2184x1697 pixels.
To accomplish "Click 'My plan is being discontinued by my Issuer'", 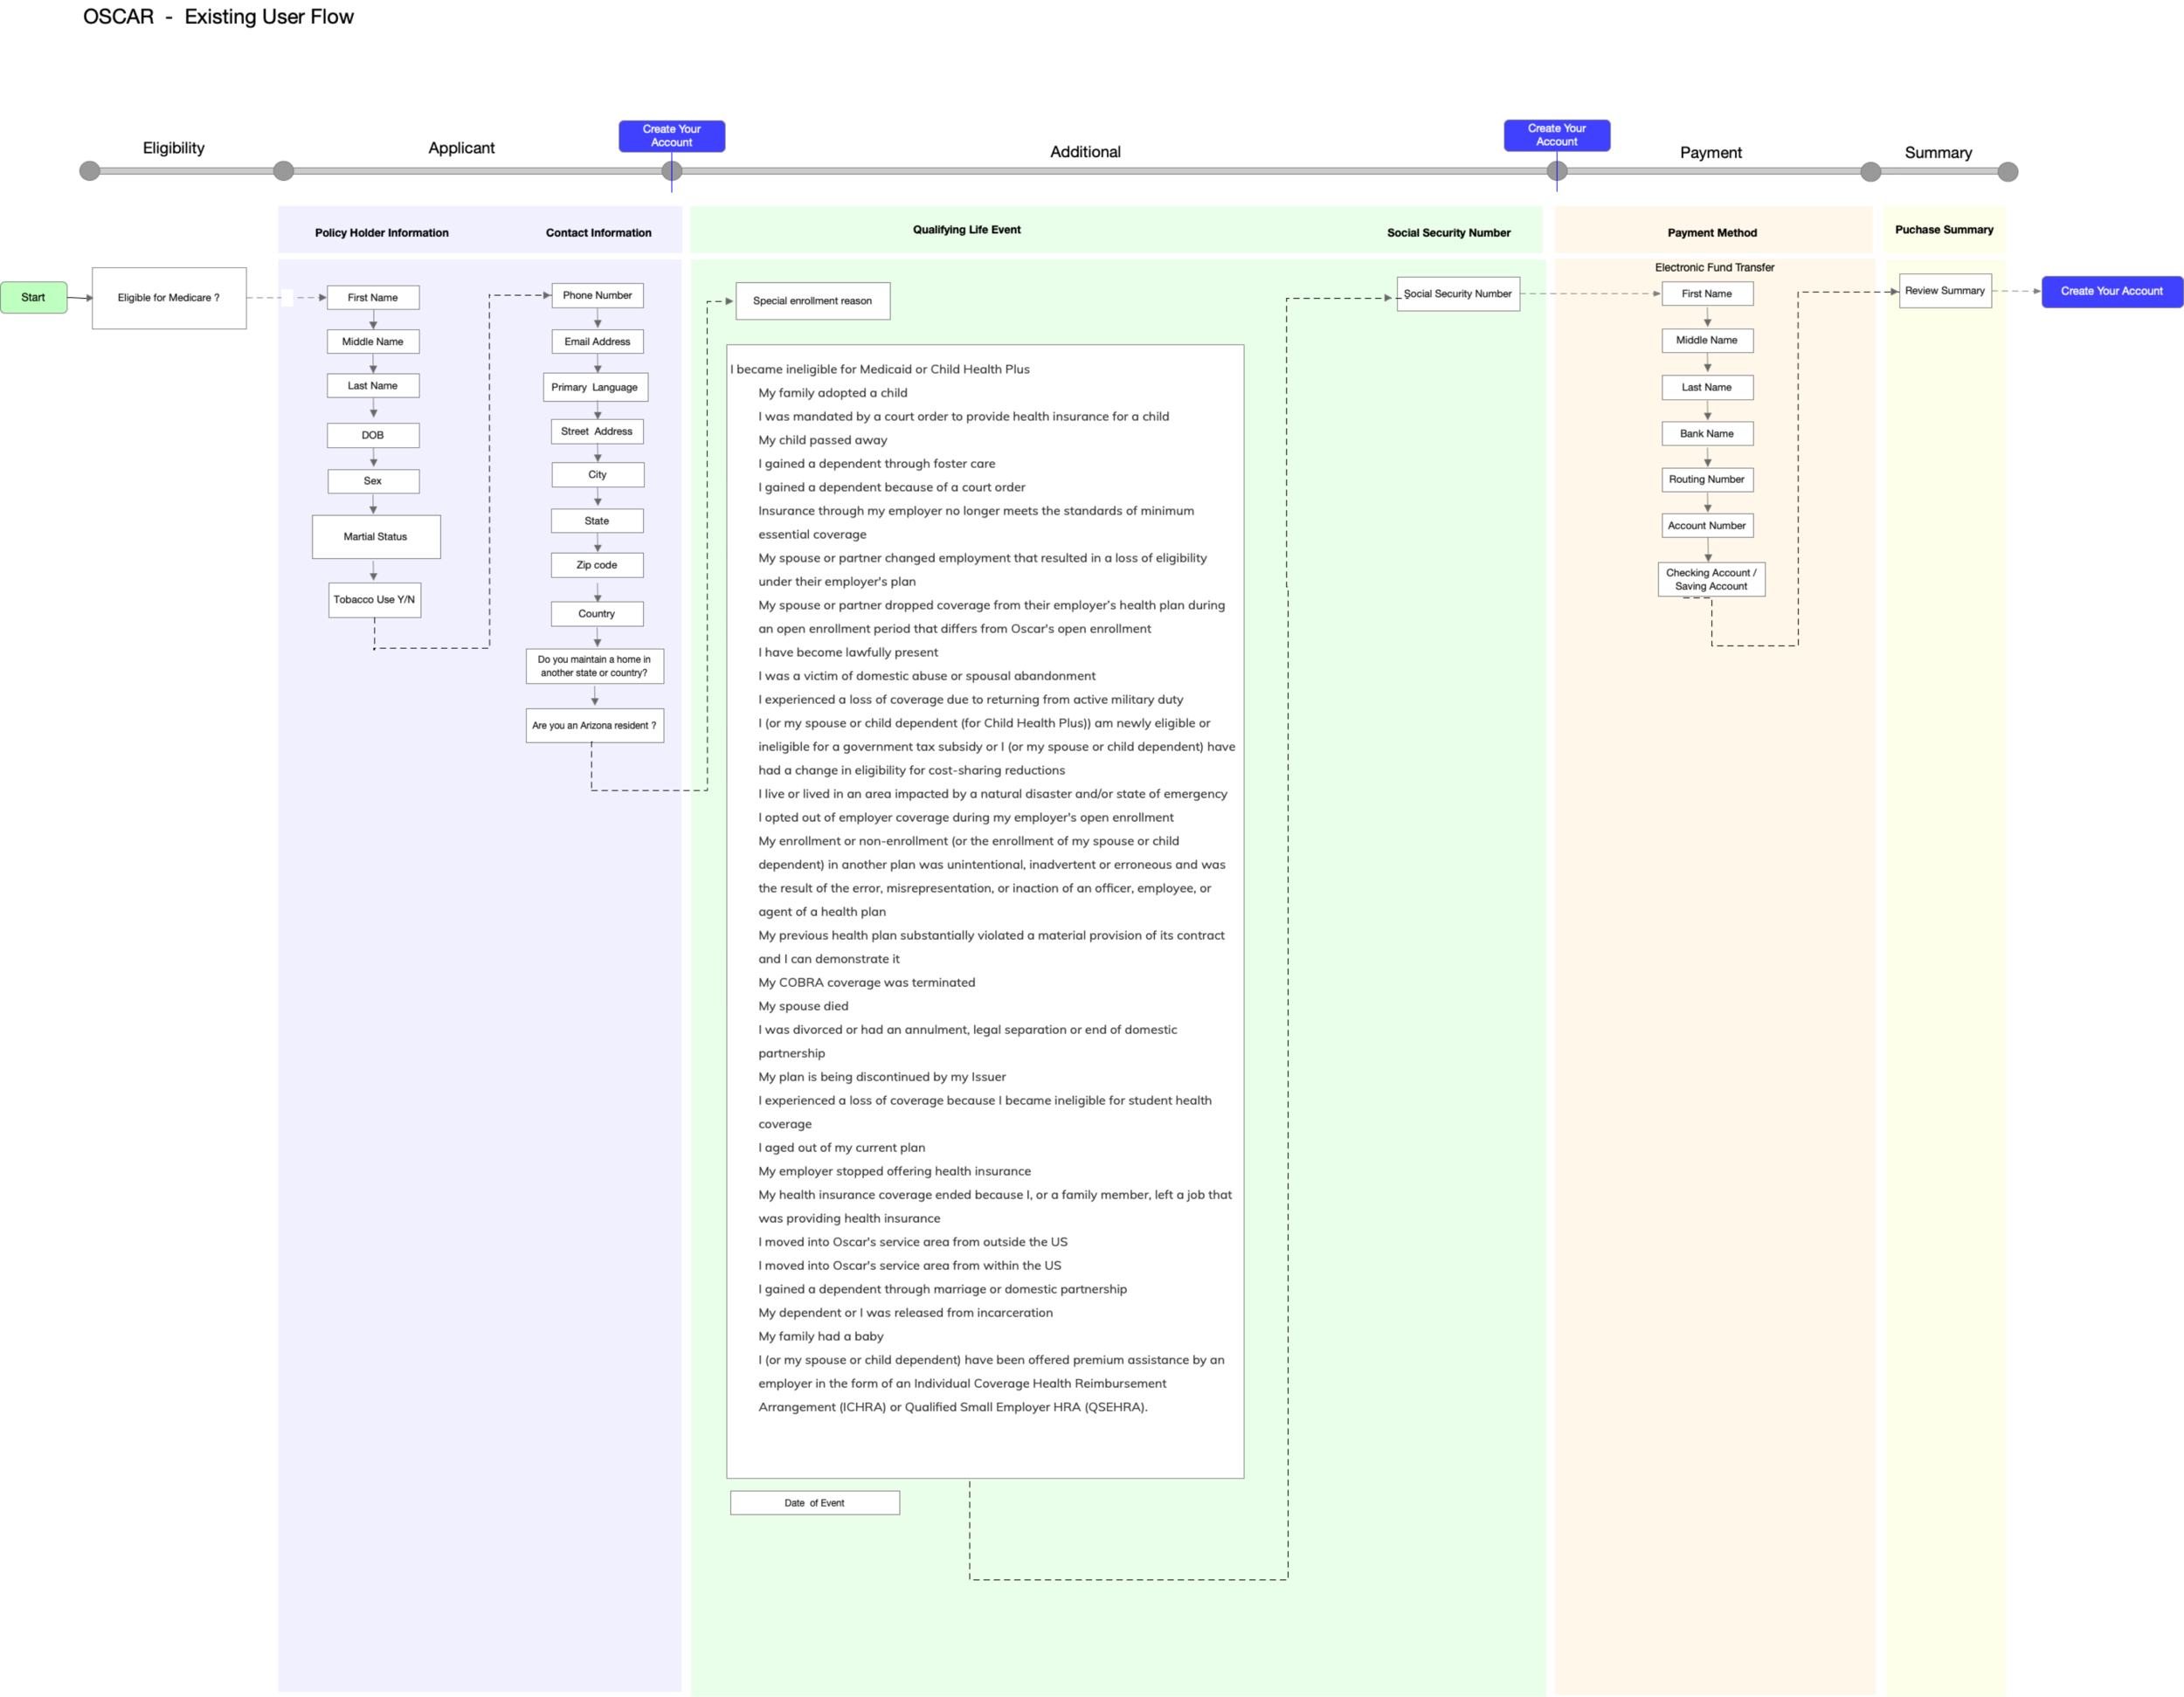I will pos(882,1077).
